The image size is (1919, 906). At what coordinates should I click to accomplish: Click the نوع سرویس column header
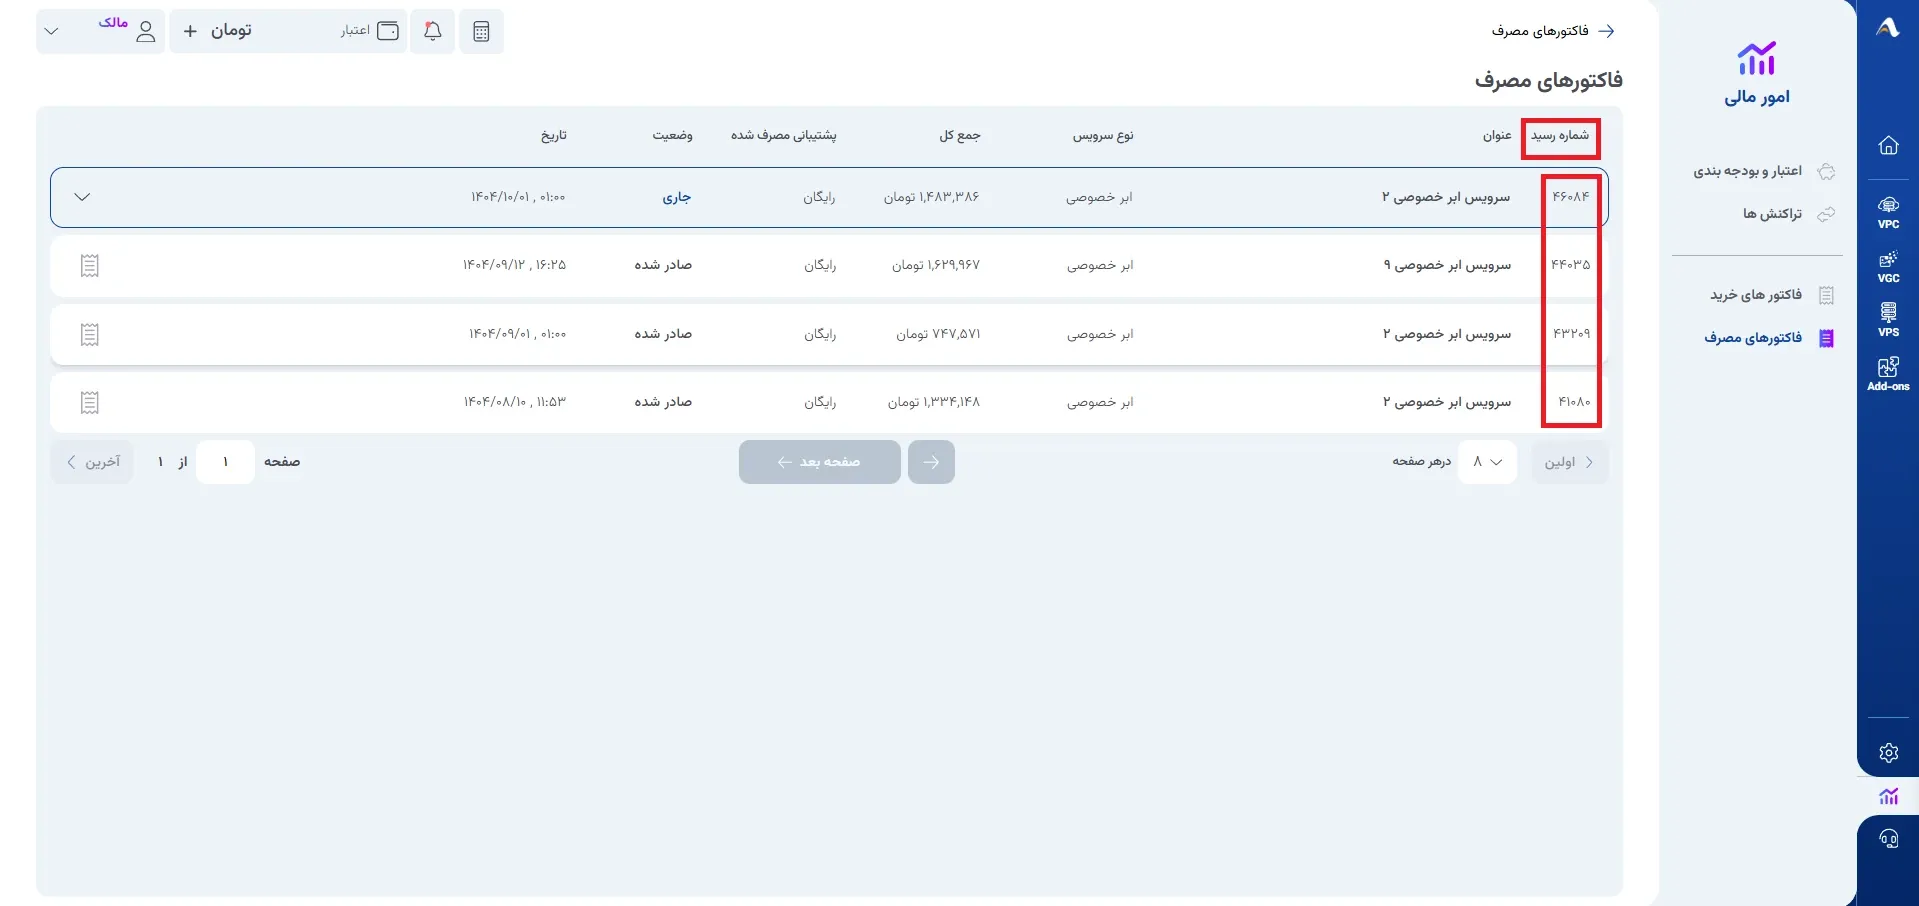click(x=1103, y=135)
